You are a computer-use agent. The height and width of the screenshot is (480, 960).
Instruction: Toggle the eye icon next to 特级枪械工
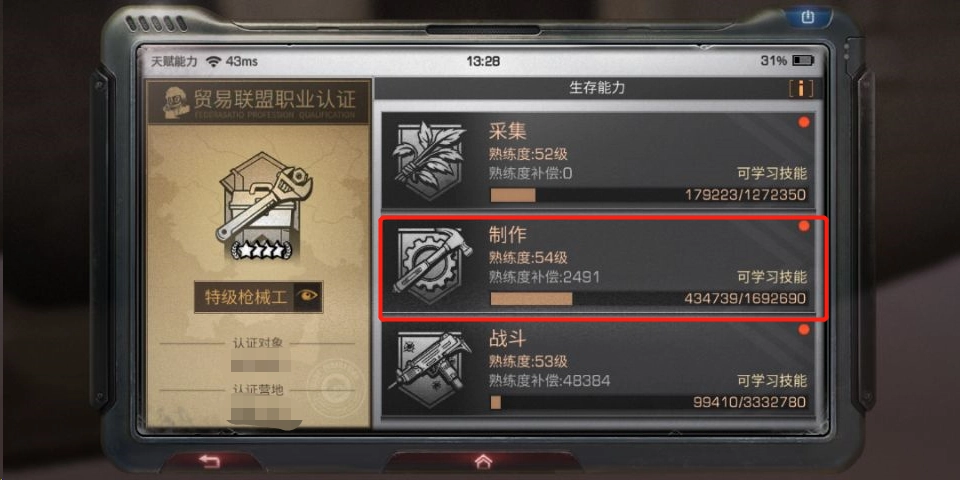click(x=307, y=297)
